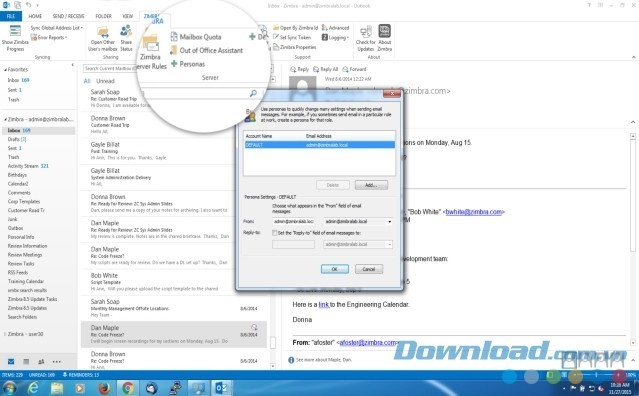
Task: Switch to the VIEW ribbon tab
Action: [x=128, y=16]
